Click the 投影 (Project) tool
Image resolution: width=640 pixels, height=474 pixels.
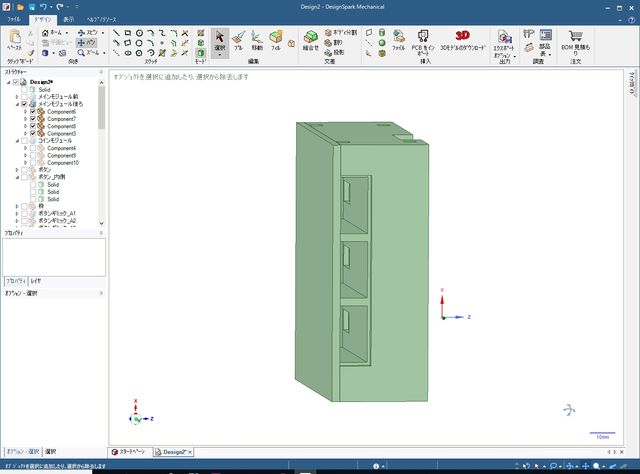point(334,53)
